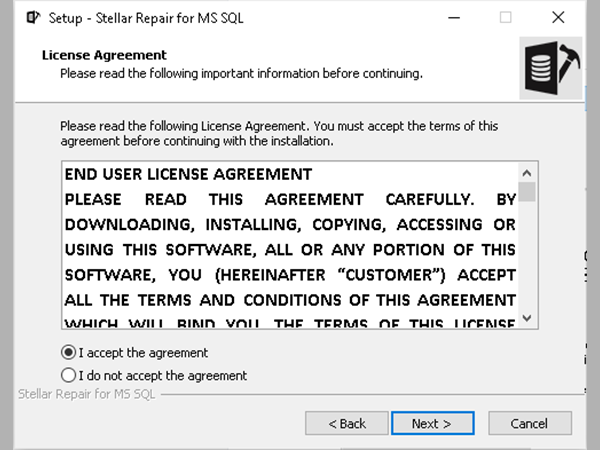This screenshot has width=600, height=450.
Task: Click the license agreement scrollbar thumb
Action: pos(527,192)
